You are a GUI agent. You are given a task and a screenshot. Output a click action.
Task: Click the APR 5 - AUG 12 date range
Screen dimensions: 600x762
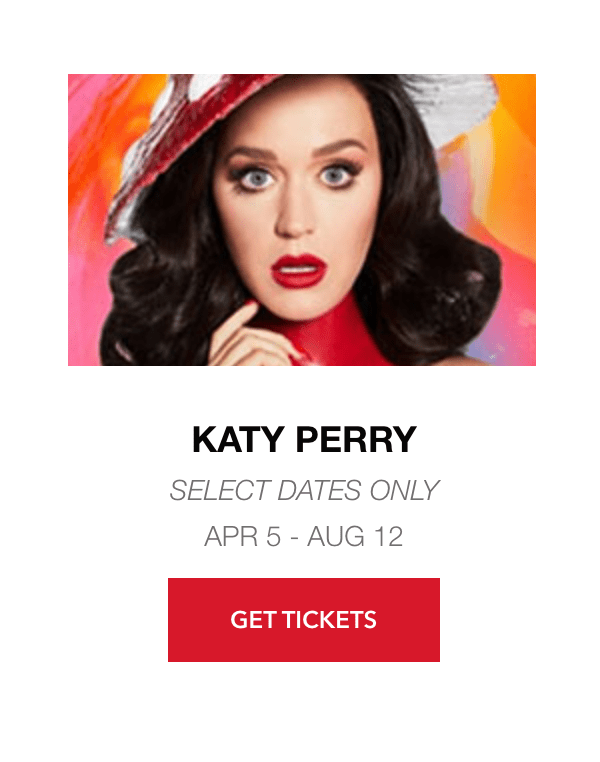304,537
